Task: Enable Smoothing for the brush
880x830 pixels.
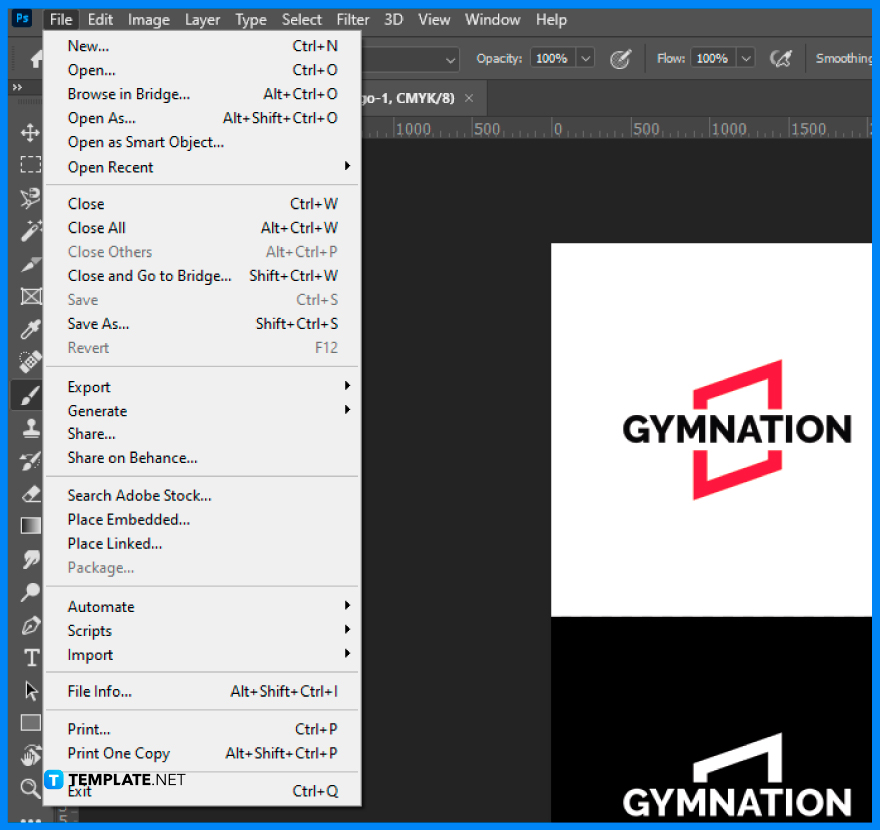Action: coord(845,57)
